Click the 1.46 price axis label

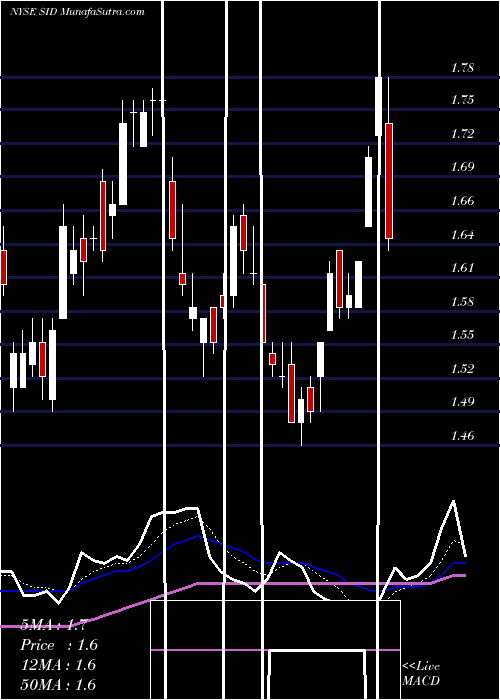462,435
